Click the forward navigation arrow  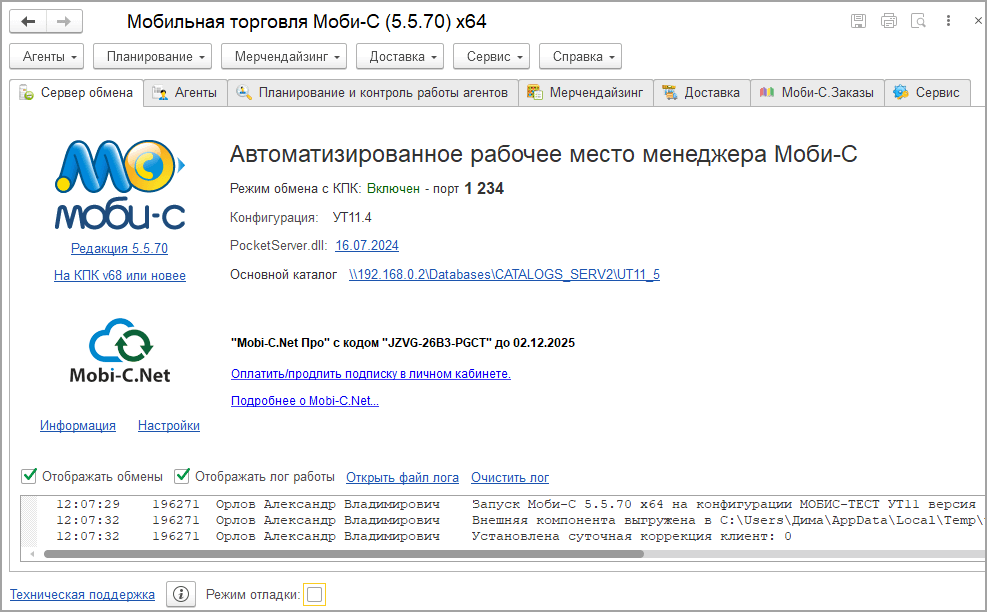pyautogui.click(x=64, y=21)
